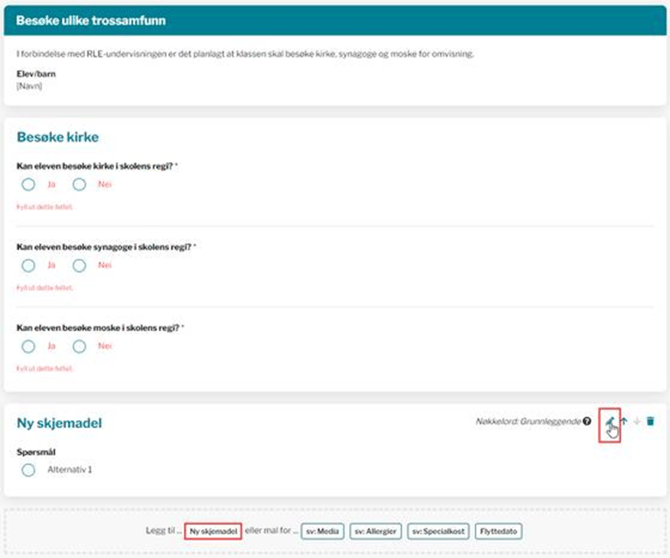Select the Alternativ 1 radio option

coord(28,470)
